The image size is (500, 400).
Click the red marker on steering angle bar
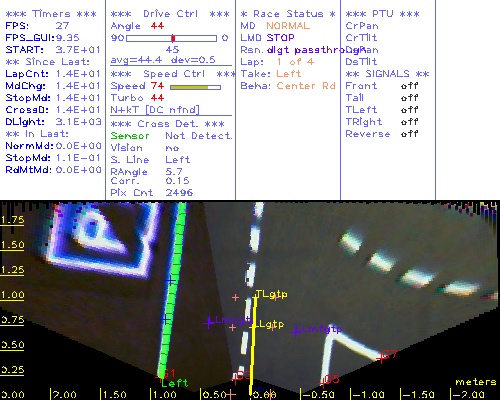[x=173, y=38]
